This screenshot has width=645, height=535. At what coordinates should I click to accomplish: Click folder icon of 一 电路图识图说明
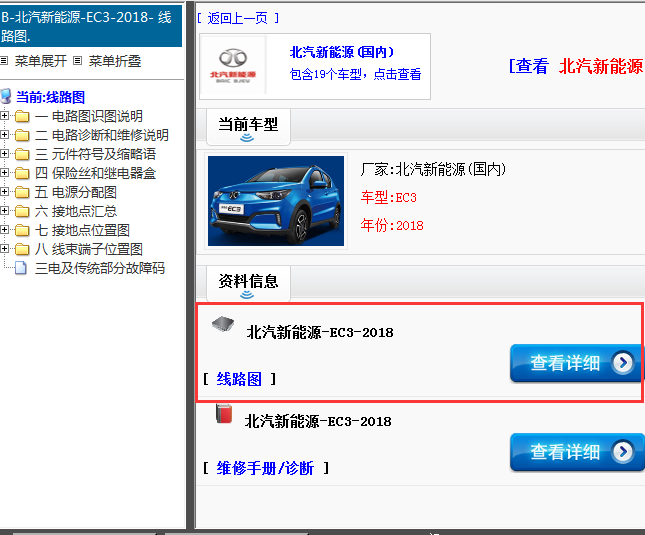click(22, 116)
